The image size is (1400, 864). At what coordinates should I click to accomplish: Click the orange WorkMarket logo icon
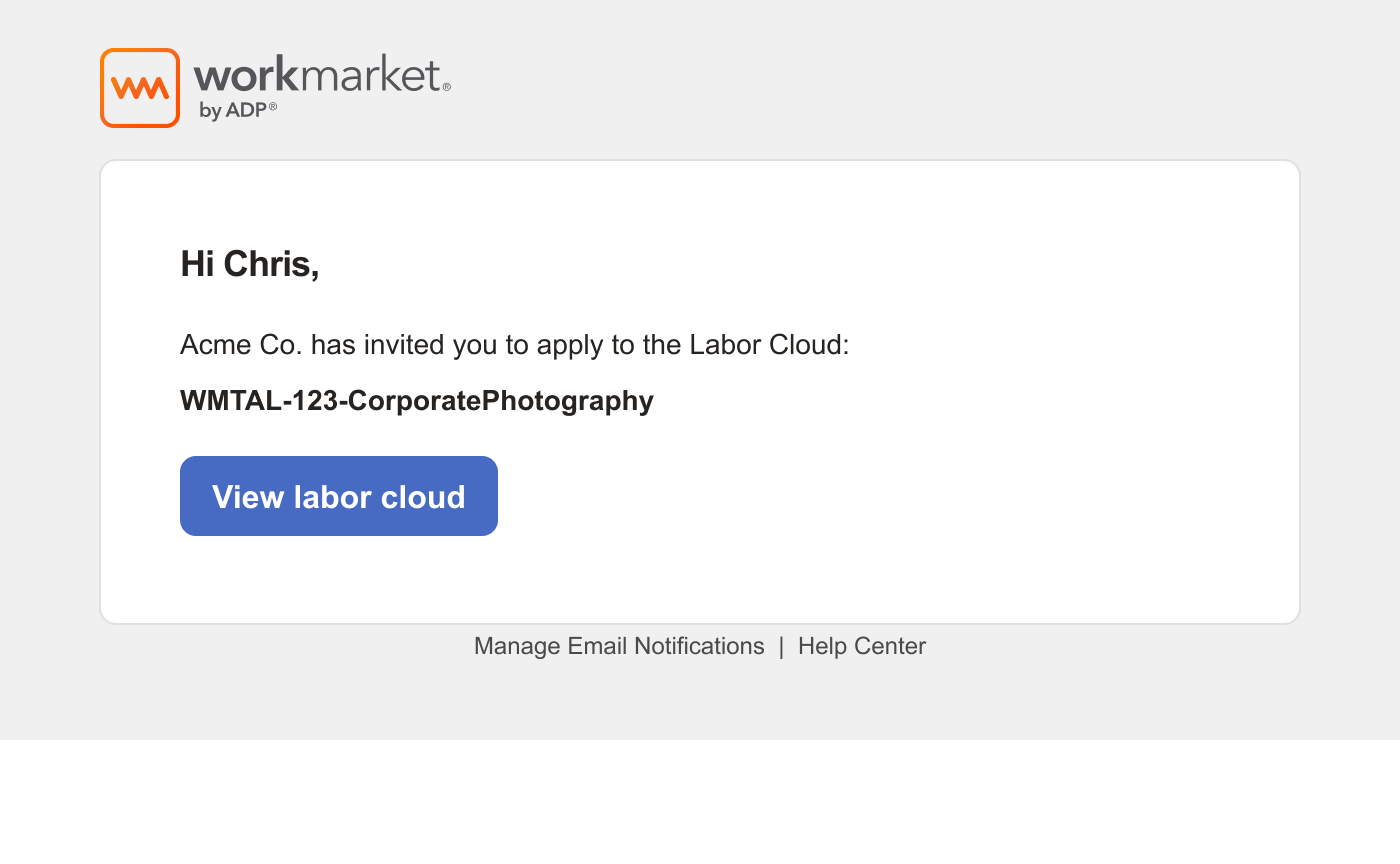(140, 88)
